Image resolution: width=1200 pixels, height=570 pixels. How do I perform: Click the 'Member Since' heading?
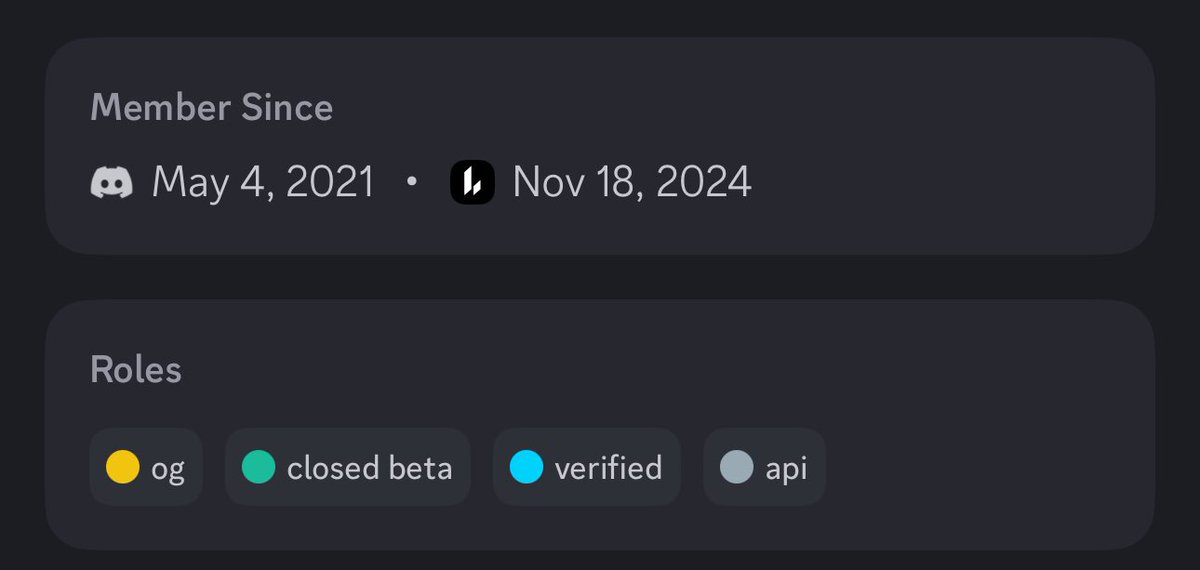pos(211,108)
